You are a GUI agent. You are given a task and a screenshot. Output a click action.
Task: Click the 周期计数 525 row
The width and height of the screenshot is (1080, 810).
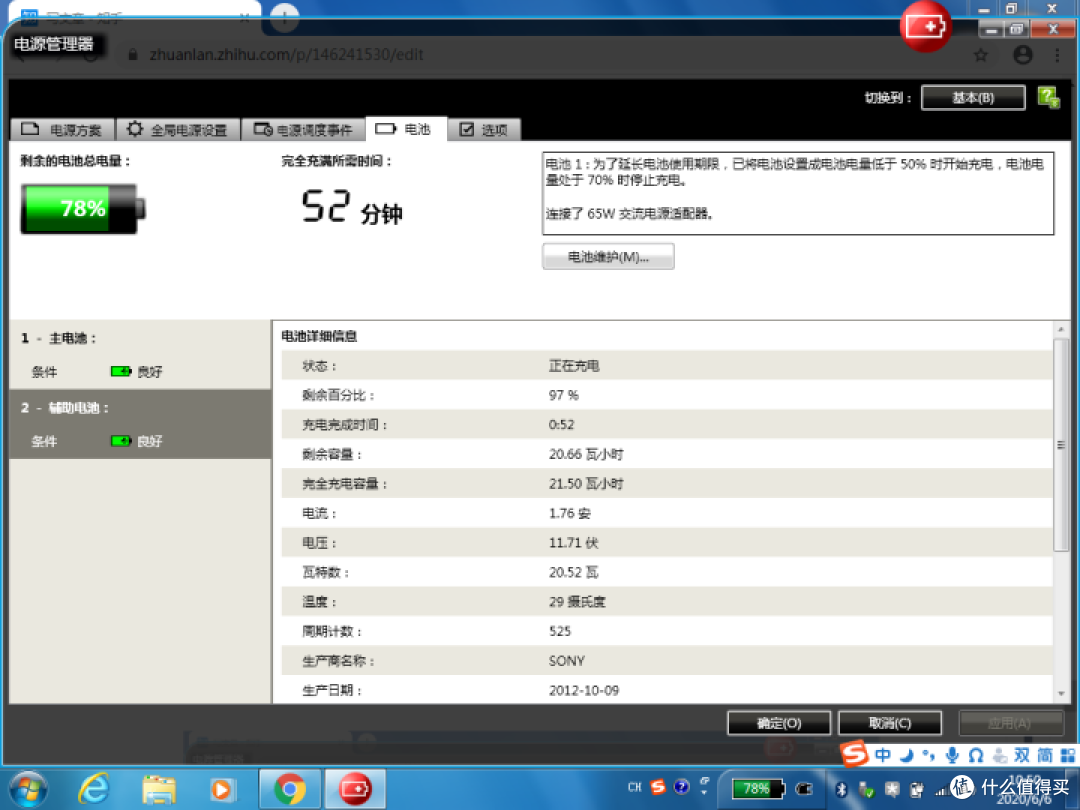click(666, 631)
